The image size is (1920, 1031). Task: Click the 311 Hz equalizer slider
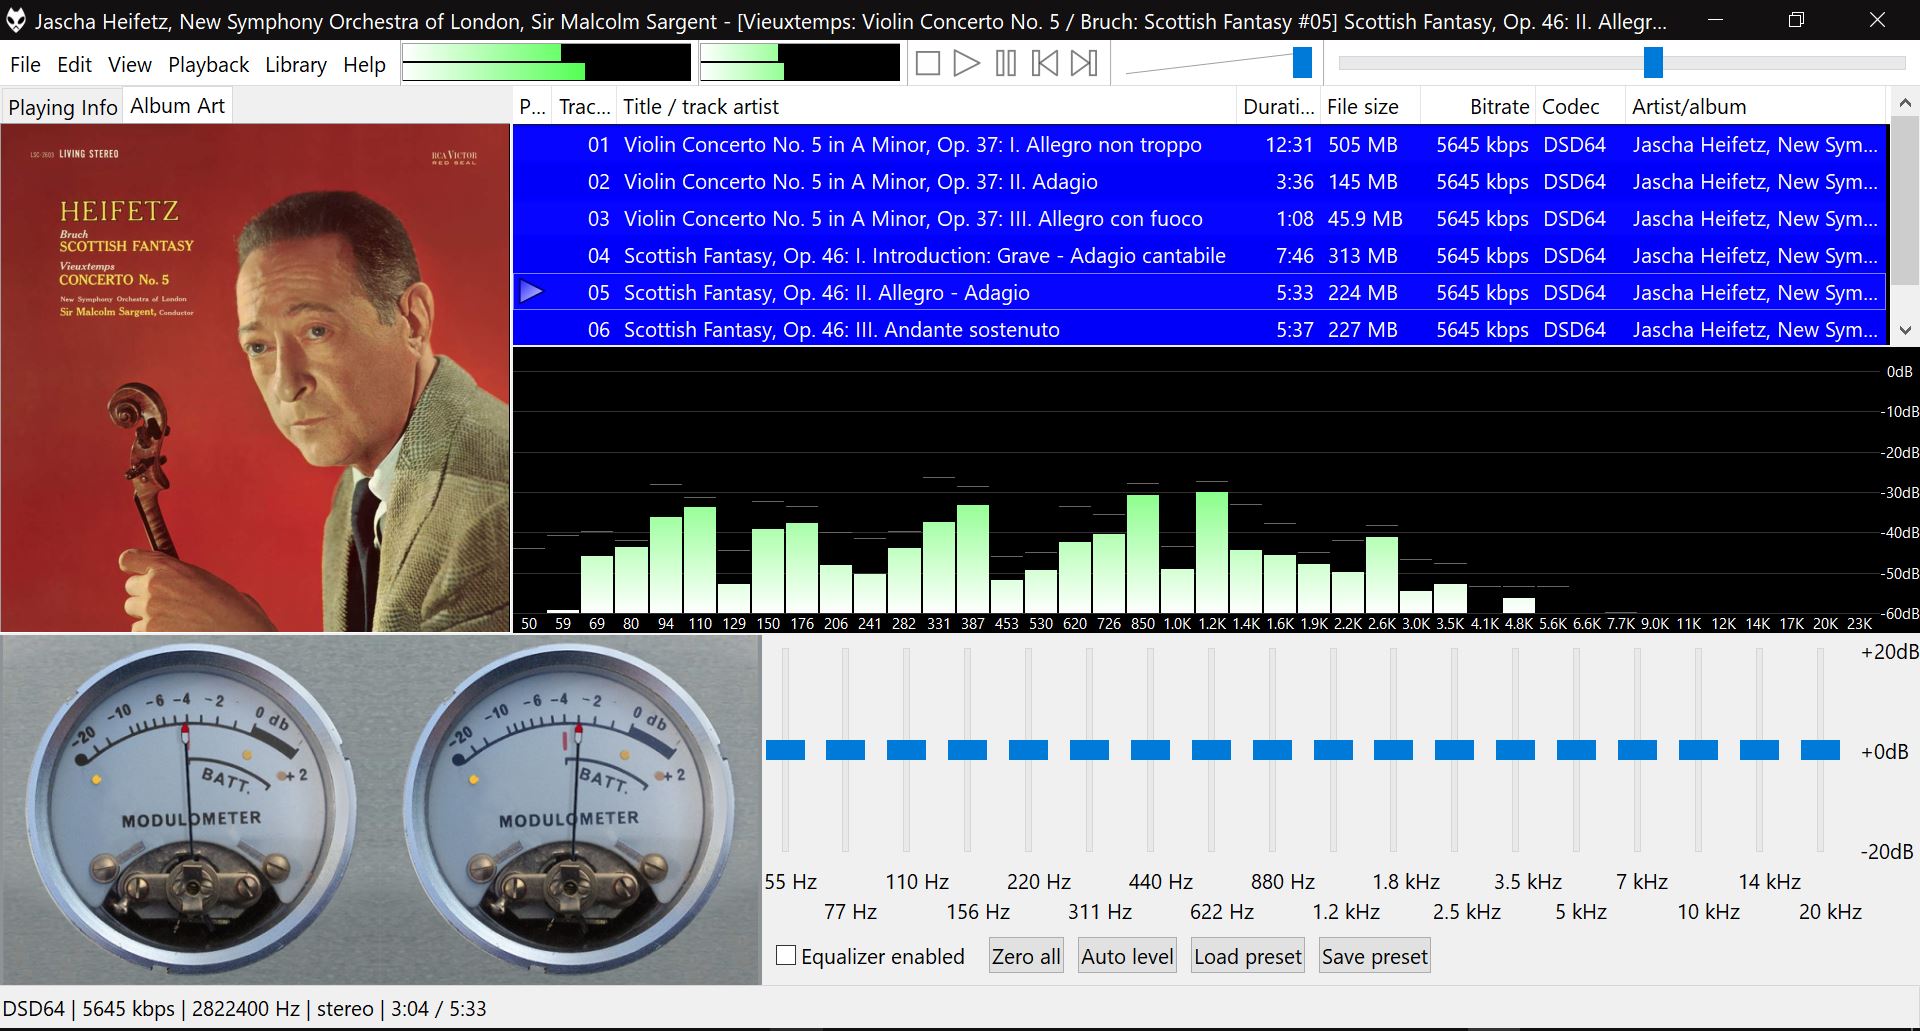click(1090, 750)
